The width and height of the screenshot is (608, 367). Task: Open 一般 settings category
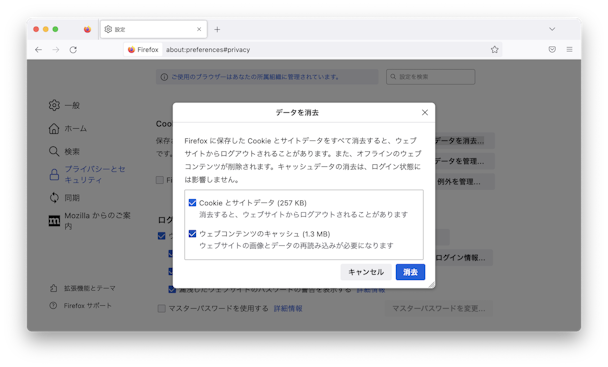pos(64,105)
